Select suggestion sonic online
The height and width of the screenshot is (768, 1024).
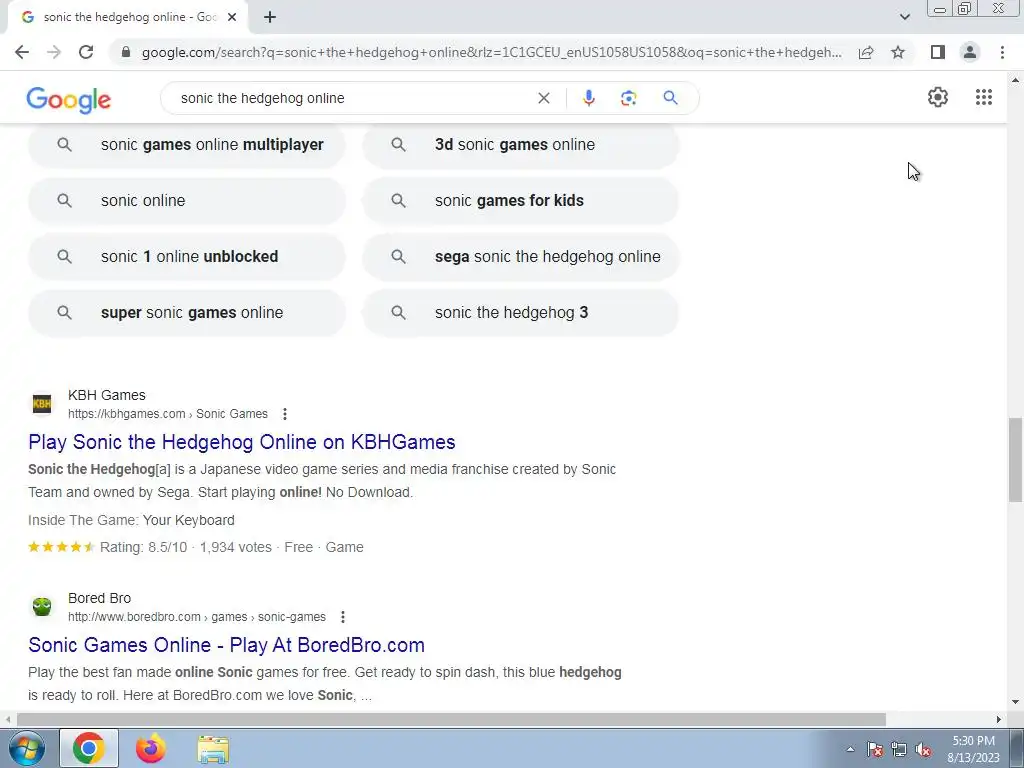pyautogui.click(x=187, y=200)
